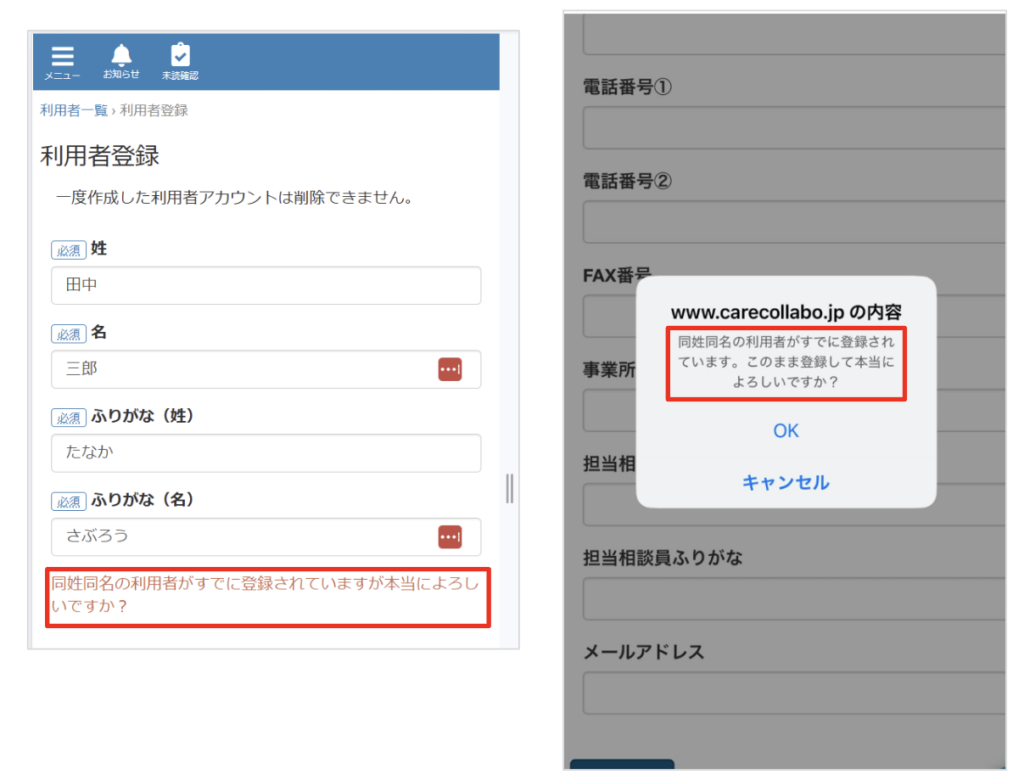This screenshot has width=1024, height=780.
Task: Click the ふりがな(名) field containing さぶろう
Action: tap(266, 537)
